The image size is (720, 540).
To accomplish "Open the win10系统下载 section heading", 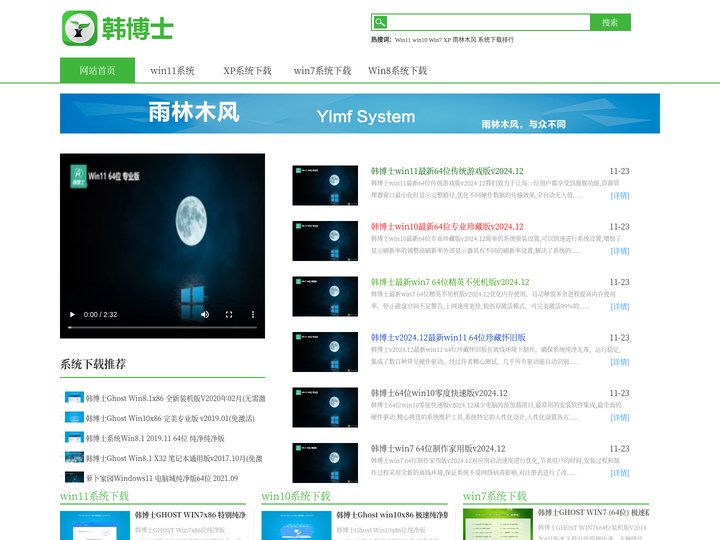I will tap(296, 496).
